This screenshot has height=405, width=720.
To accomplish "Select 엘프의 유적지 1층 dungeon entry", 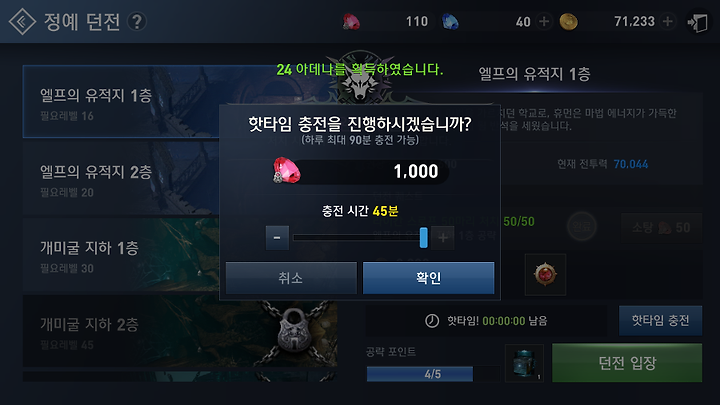I will coord(121,101).
